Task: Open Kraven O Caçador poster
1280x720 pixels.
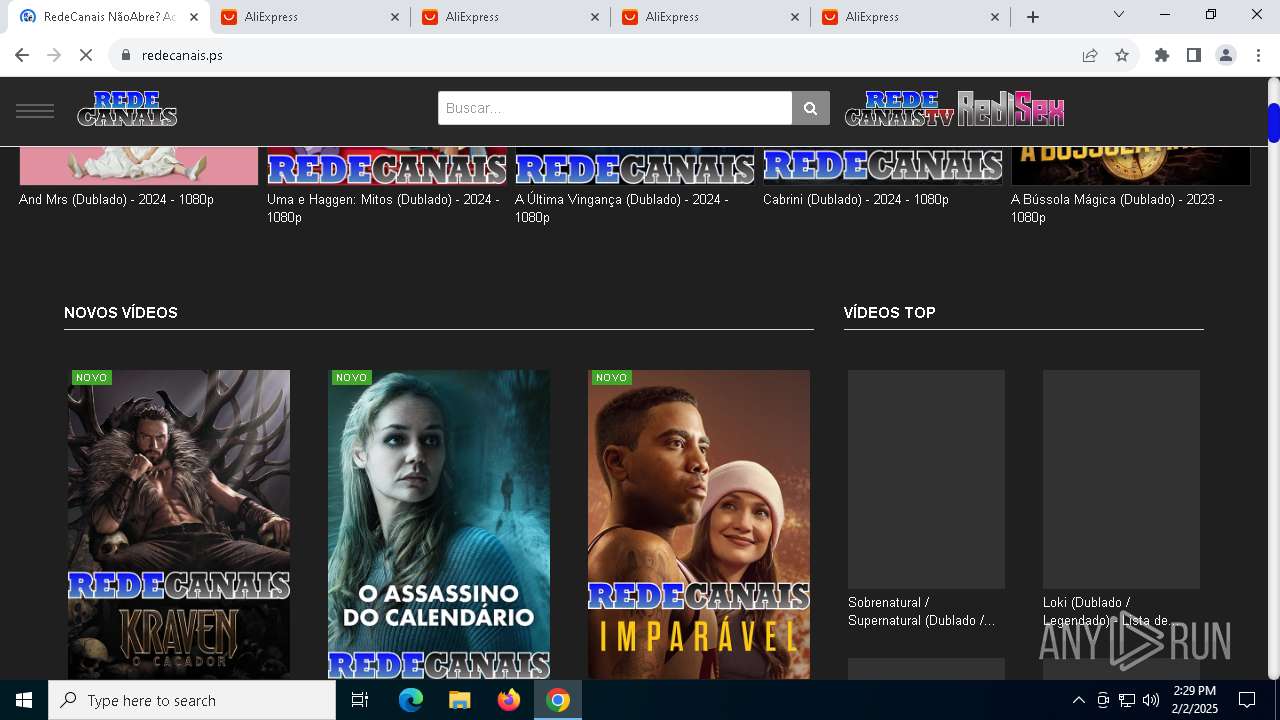Action: [x=179, y=524]
